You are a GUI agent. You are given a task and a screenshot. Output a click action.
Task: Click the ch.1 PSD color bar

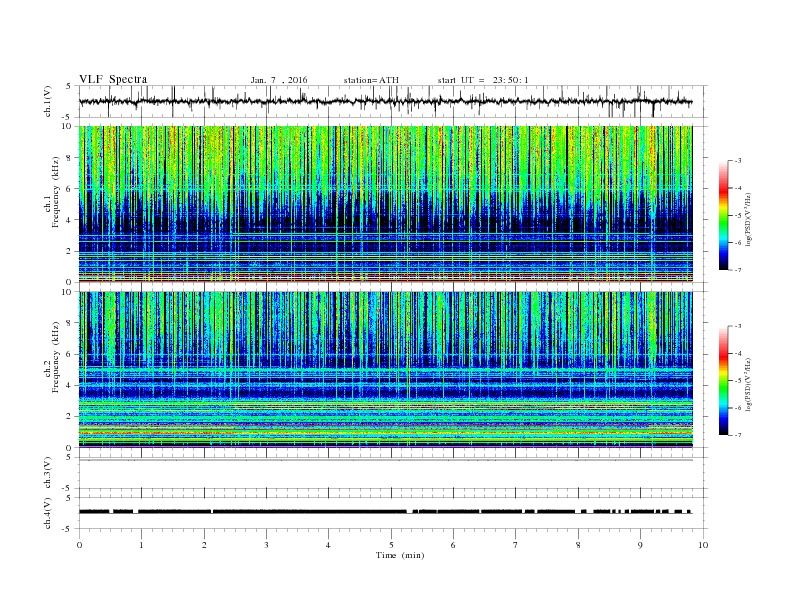tap(723, 215)
